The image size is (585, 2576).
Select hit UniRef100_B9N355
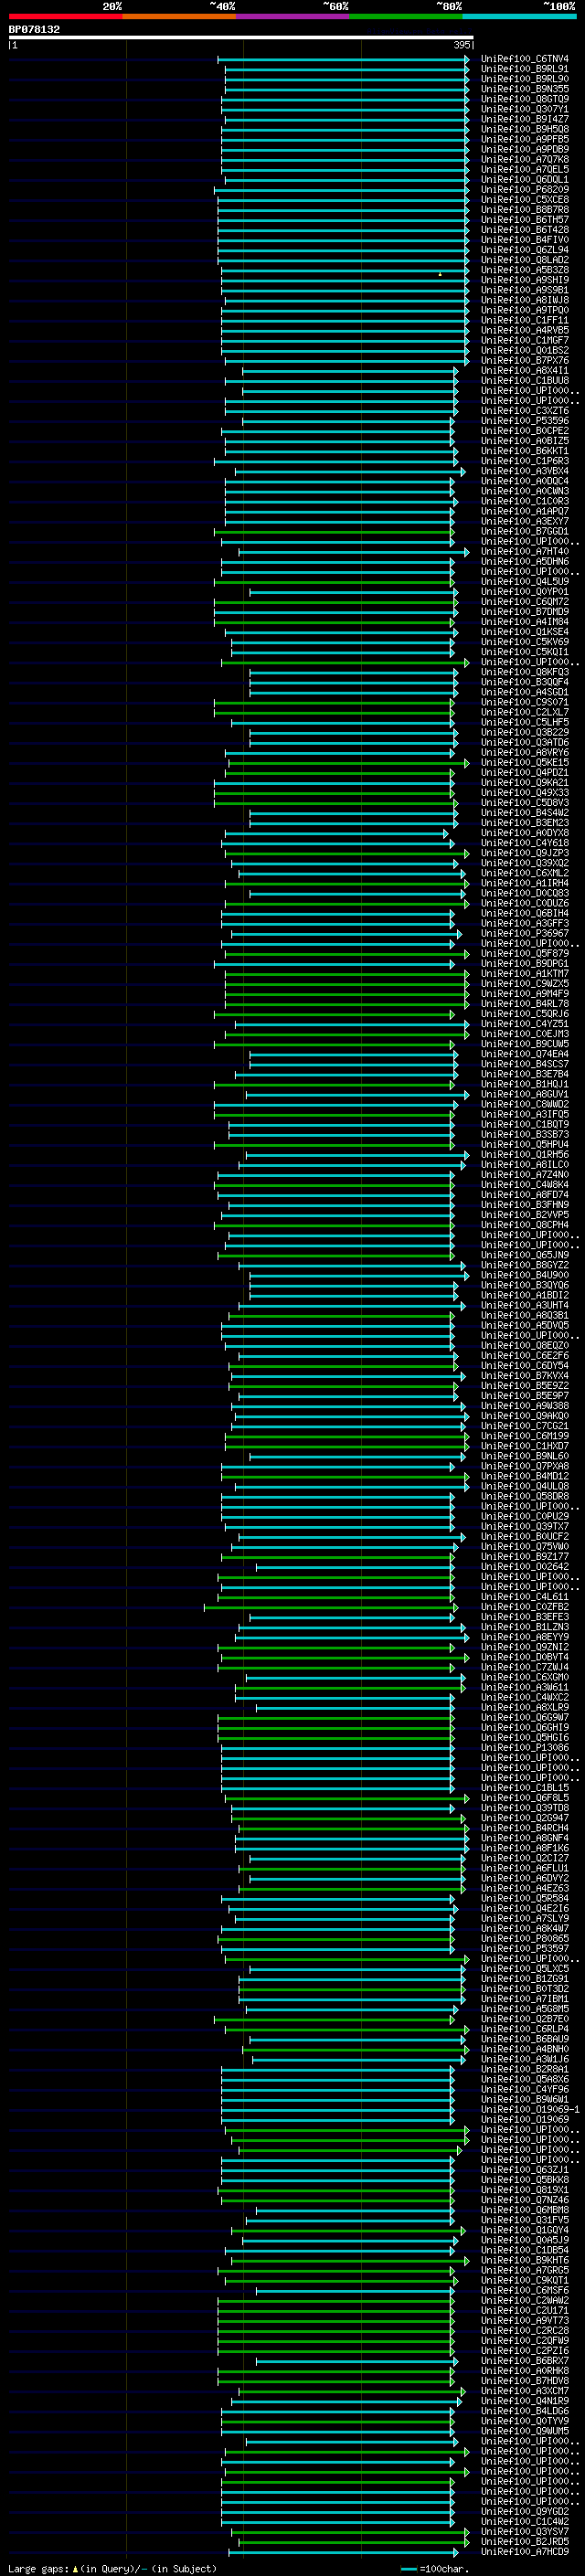[x=525, y=89]
